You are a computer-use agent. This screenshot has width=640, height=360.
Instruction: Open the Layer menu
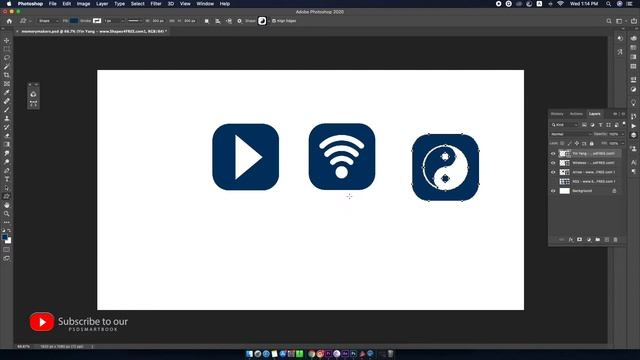tap(102, 4)
